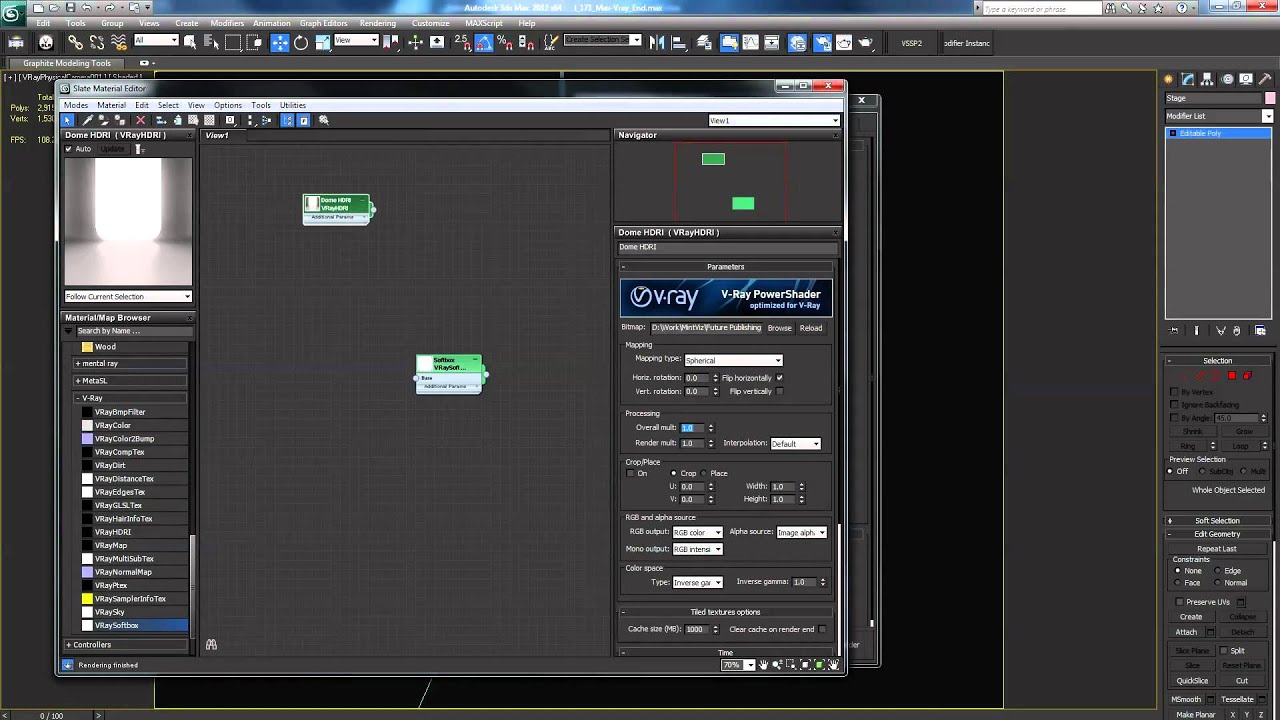This screenshot has width=1280, height=720.
Task: Open the Create panel star icon
Action: tap(1168, 79)
